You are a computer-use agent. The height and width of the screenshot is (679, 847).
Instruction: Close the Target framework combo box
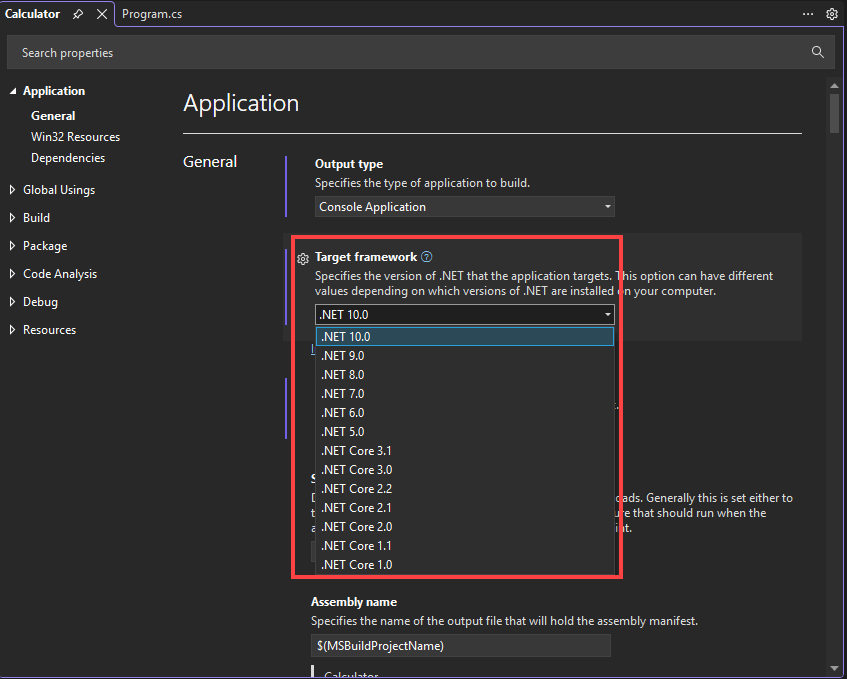607,314
